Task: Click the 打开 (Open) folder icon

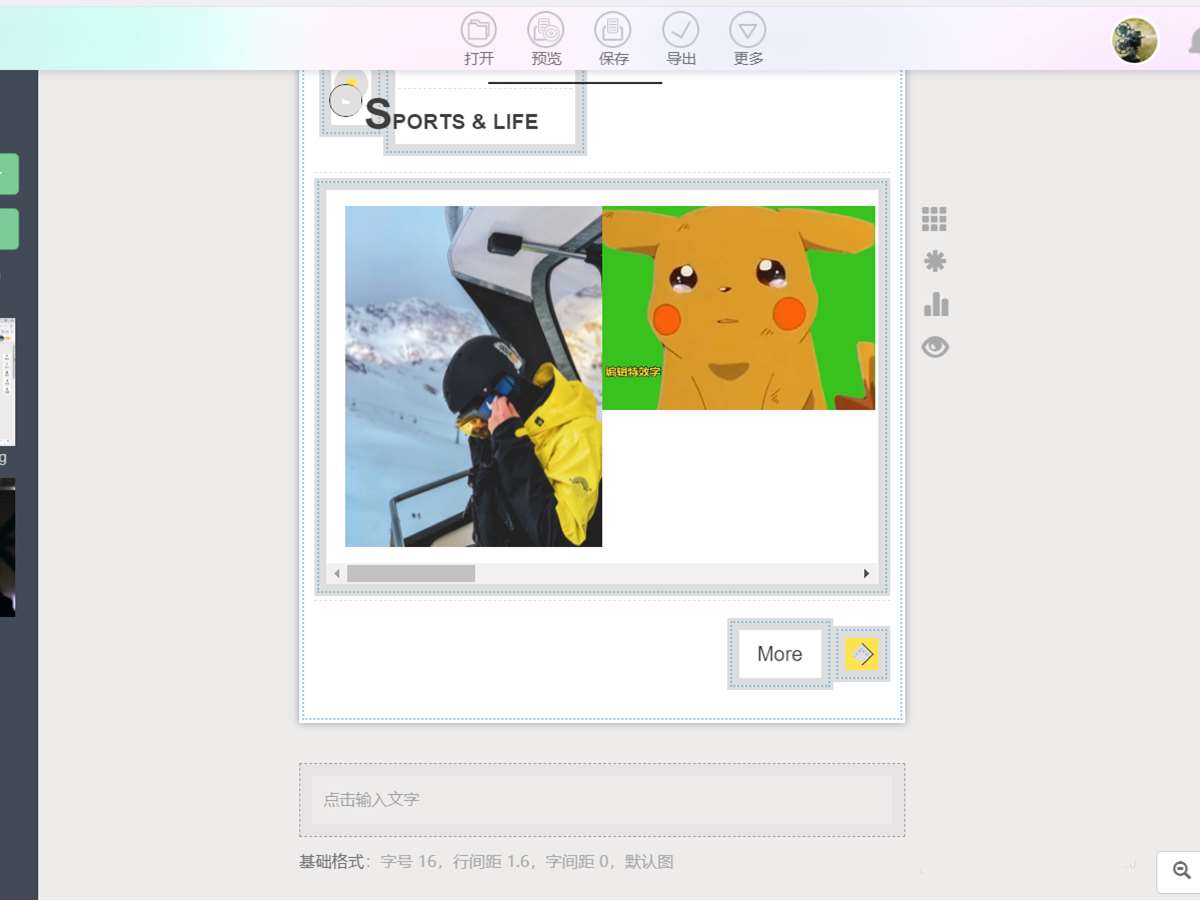Action: tap(478, 29)
